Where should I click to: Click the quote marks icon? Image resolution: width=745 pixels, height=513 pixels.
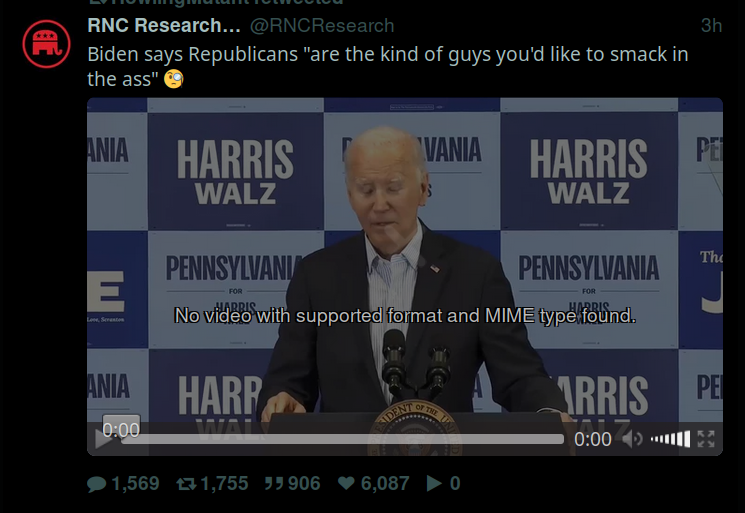(x=274, y=484)
